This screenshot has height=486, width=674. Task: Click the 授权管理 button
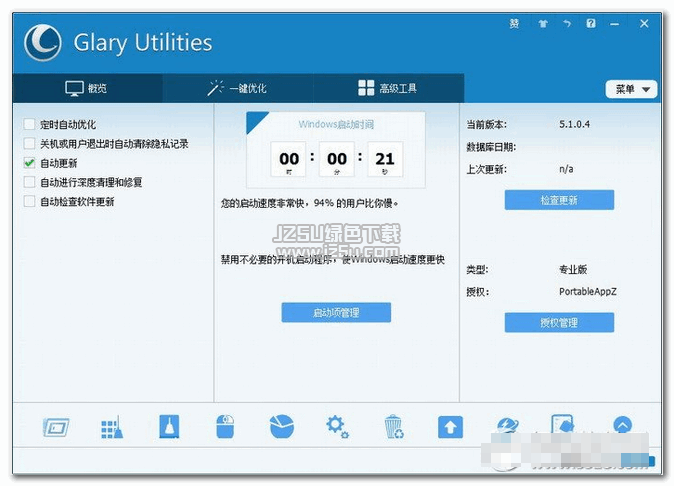tap(559, 322)
